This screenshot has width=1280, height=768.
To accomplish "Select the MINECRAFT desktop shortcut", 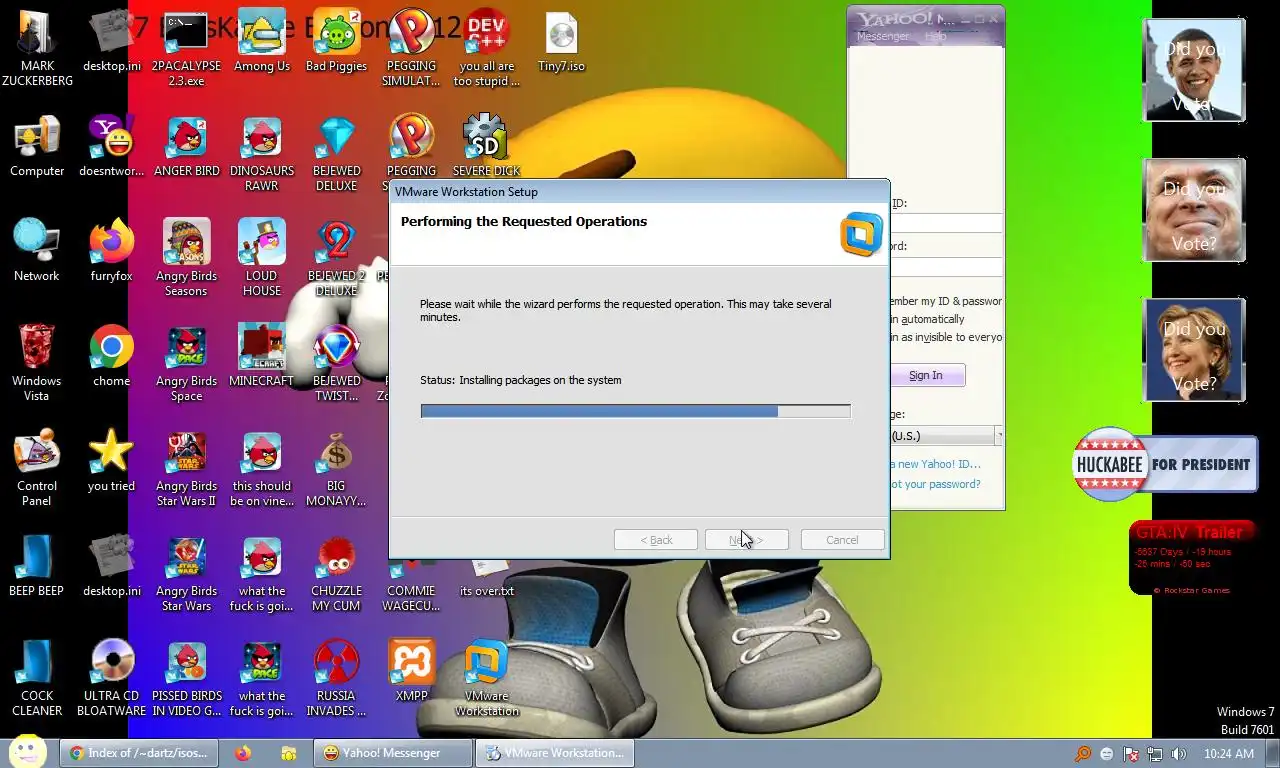I will click(262, 355).
